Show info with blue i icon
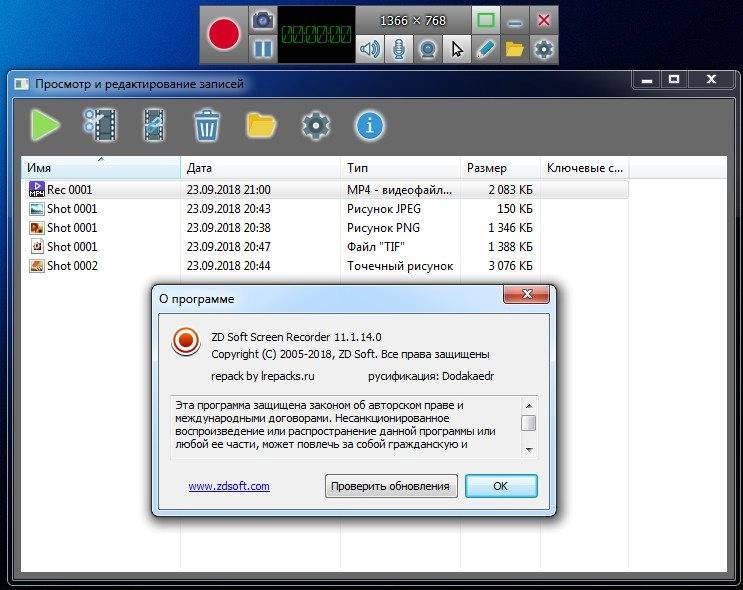 [x=370, y=126]
